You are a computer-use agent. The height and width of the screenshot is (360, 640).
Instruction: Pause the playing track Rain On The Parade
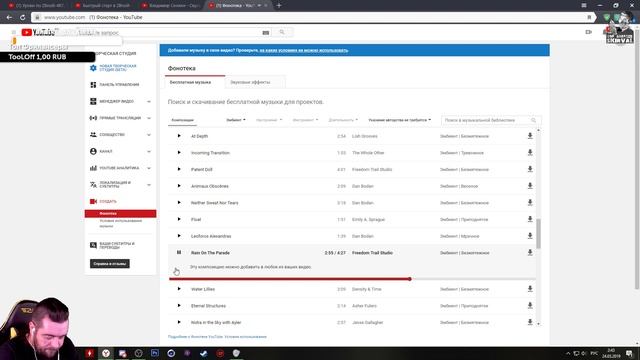(179, 253)
